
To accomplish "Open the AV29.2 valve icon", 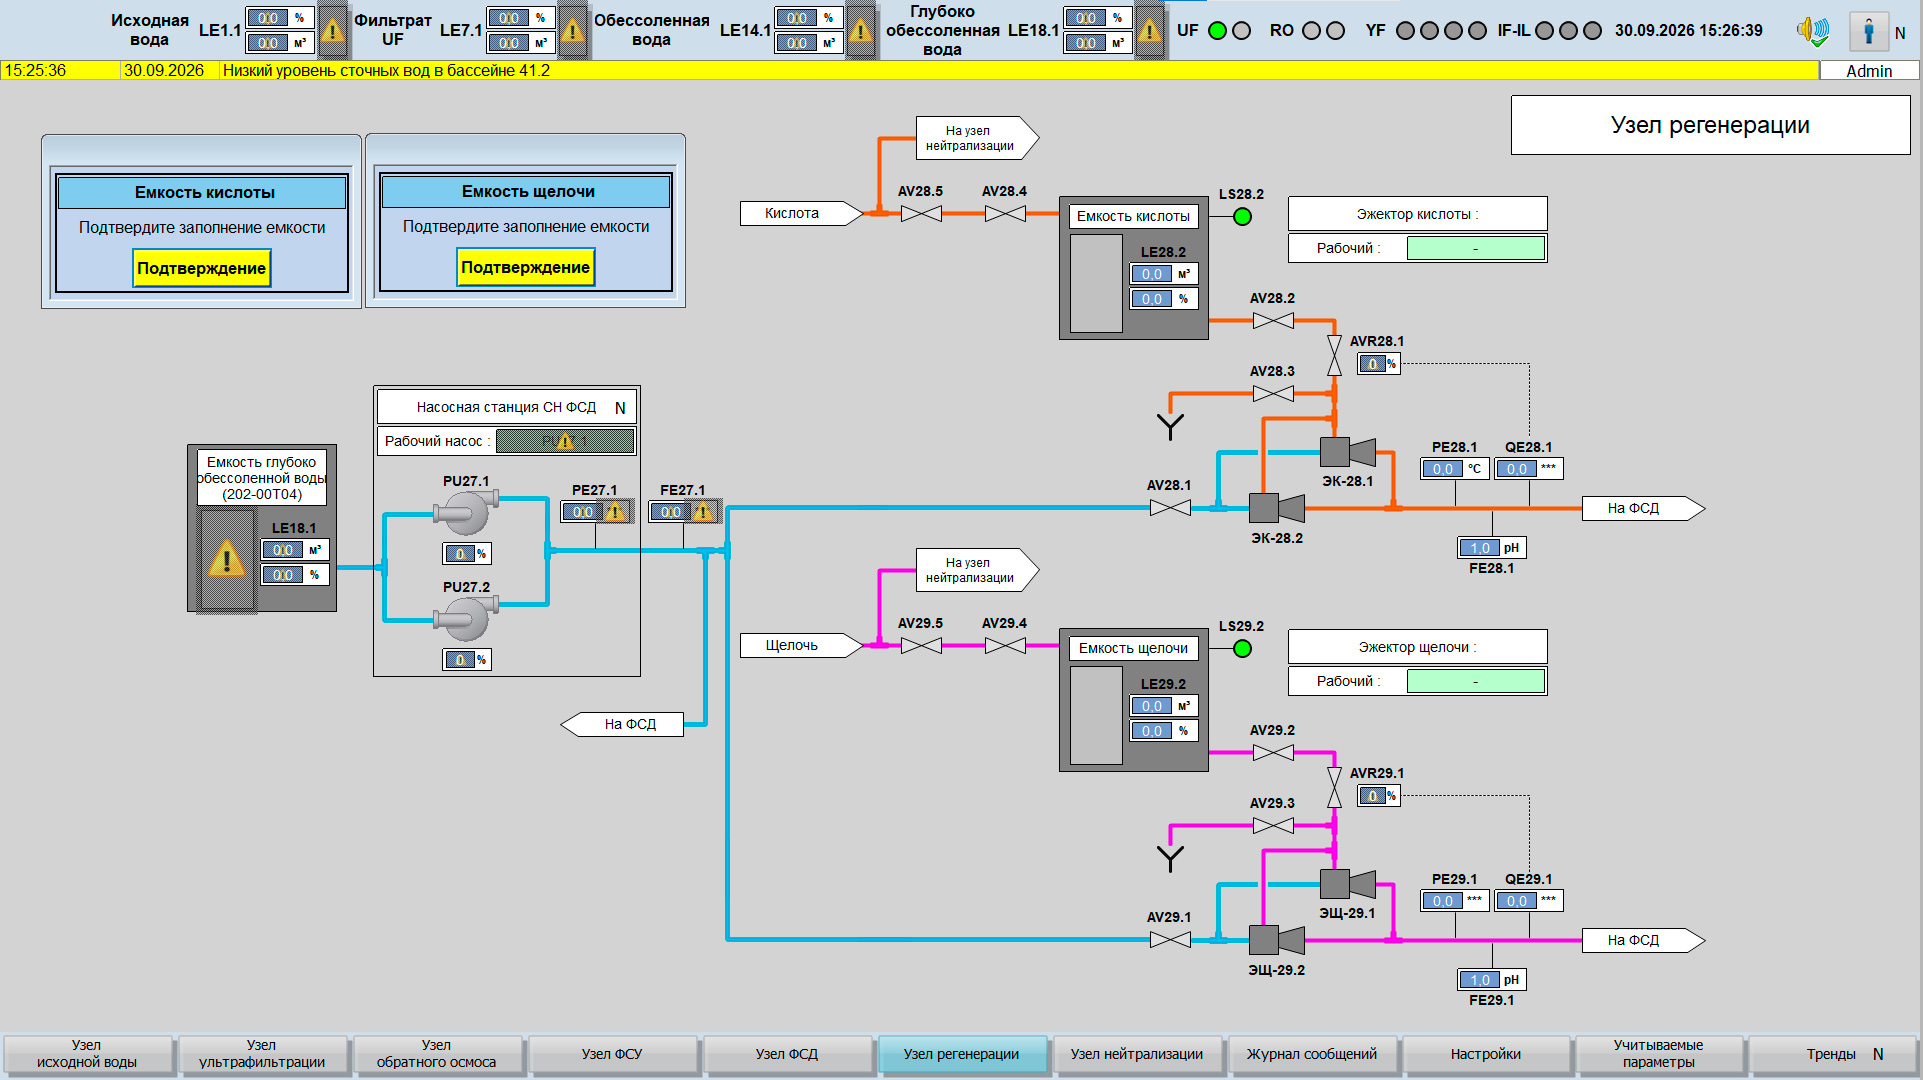I will pos(1273,752).
